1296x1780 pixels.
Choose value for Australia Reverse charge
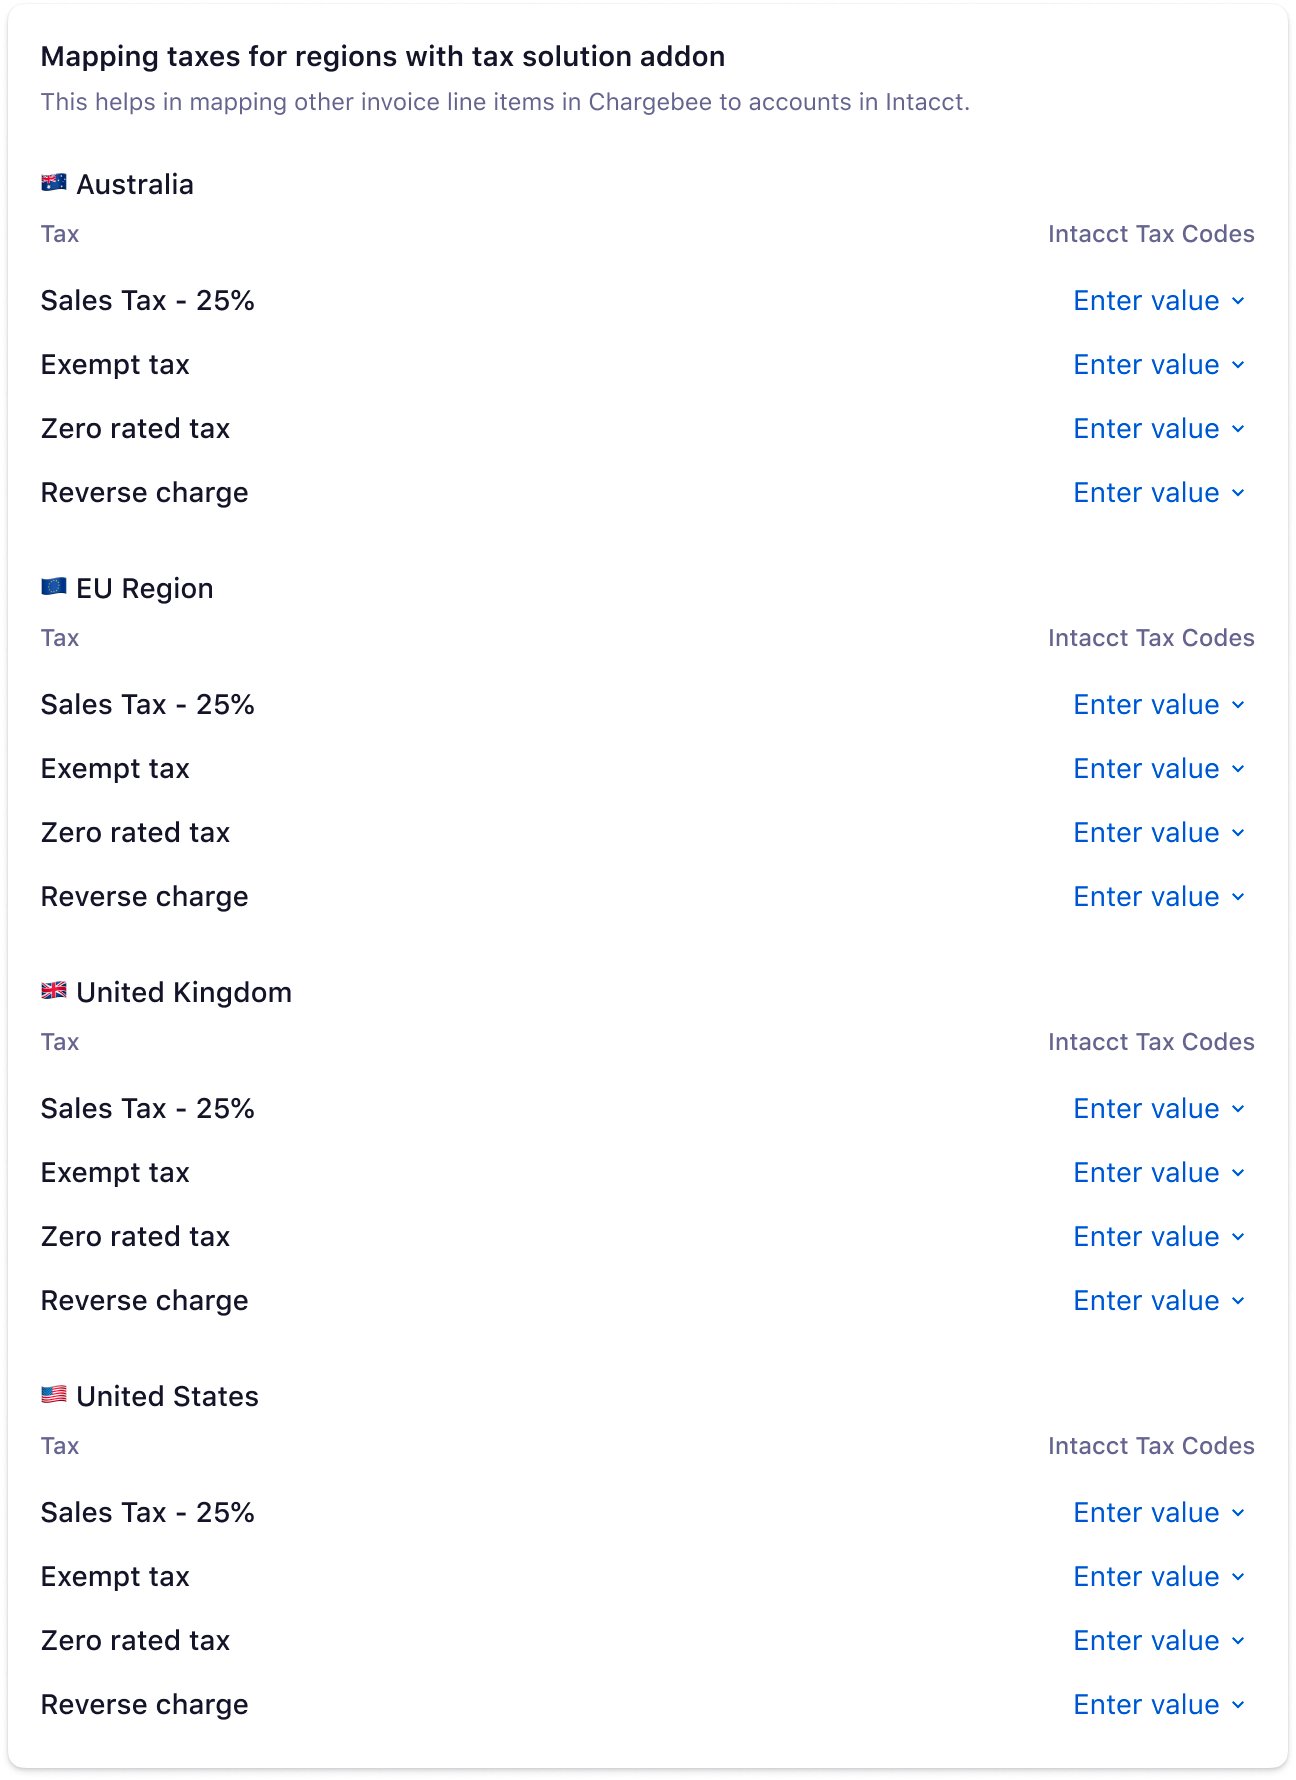1159,493
